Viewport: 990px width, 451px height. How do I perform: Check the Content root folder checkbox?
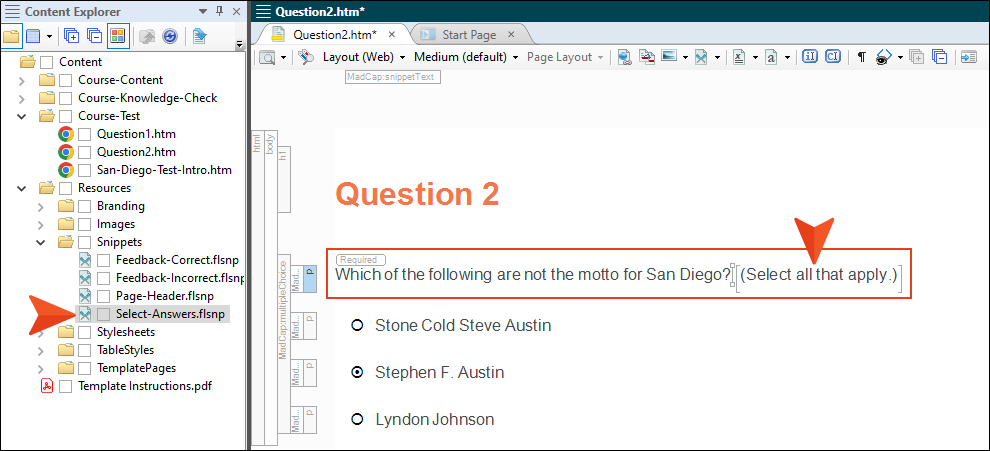(x=46, y=63)
